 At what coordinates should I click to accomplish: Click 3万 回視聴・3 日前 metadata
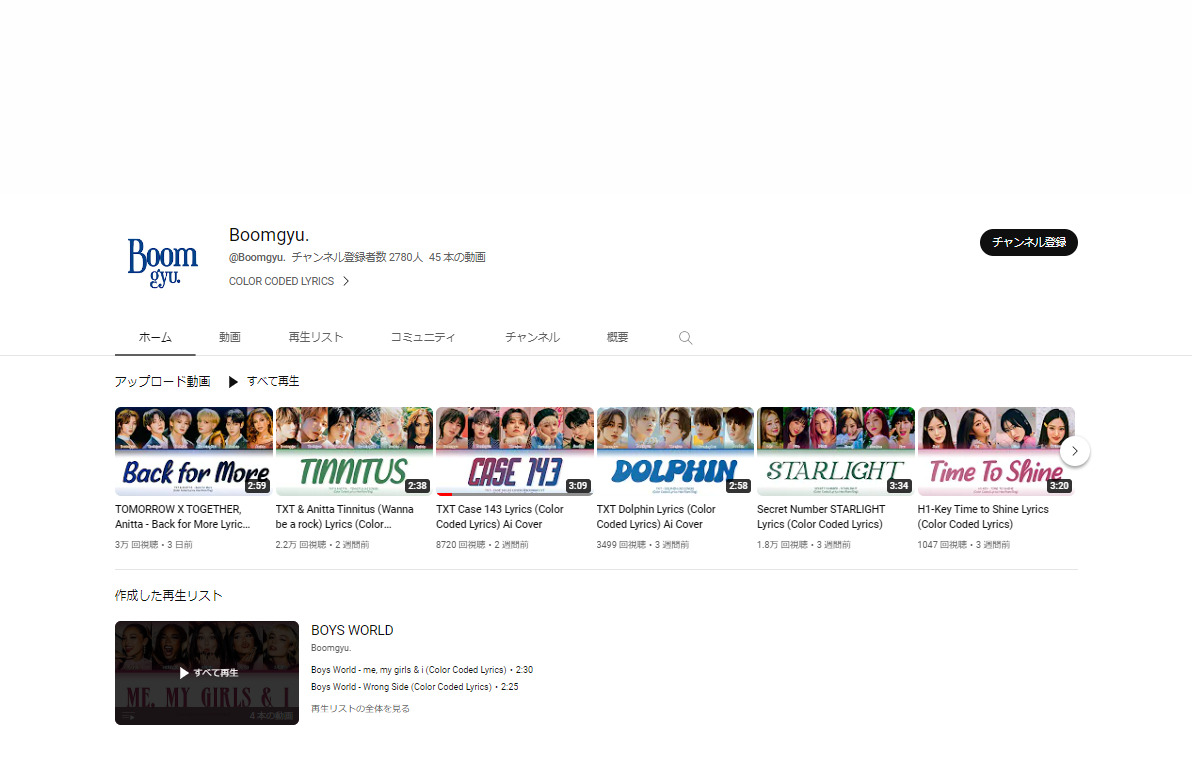[x=154, y=545]
